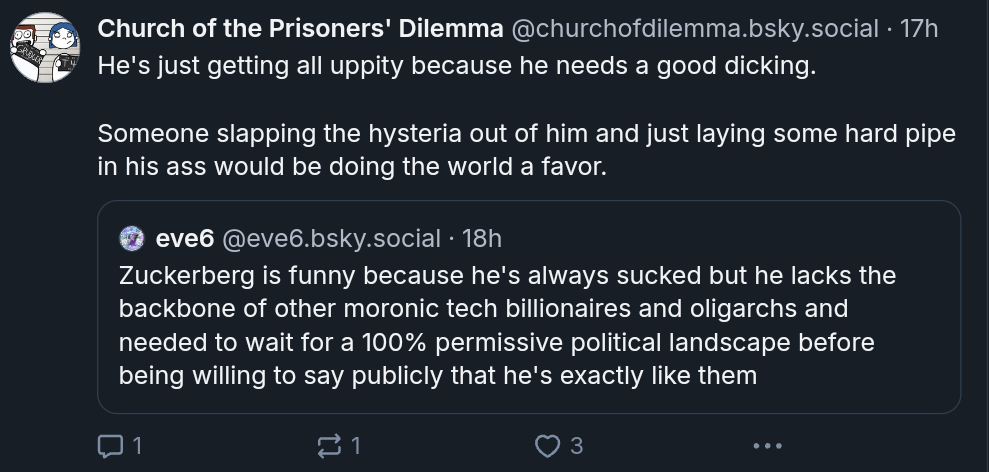This screenshot has width=989, height=472.
Task: Click quoted text line "backbone of other moronic"
Action: click(483, 309)
